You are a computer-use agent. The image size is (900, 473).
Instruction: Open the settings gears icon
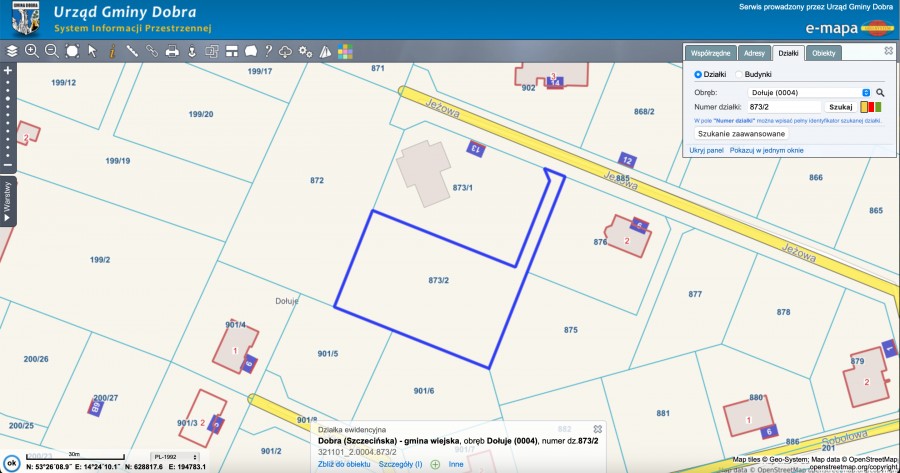click(x=306, y=51)
